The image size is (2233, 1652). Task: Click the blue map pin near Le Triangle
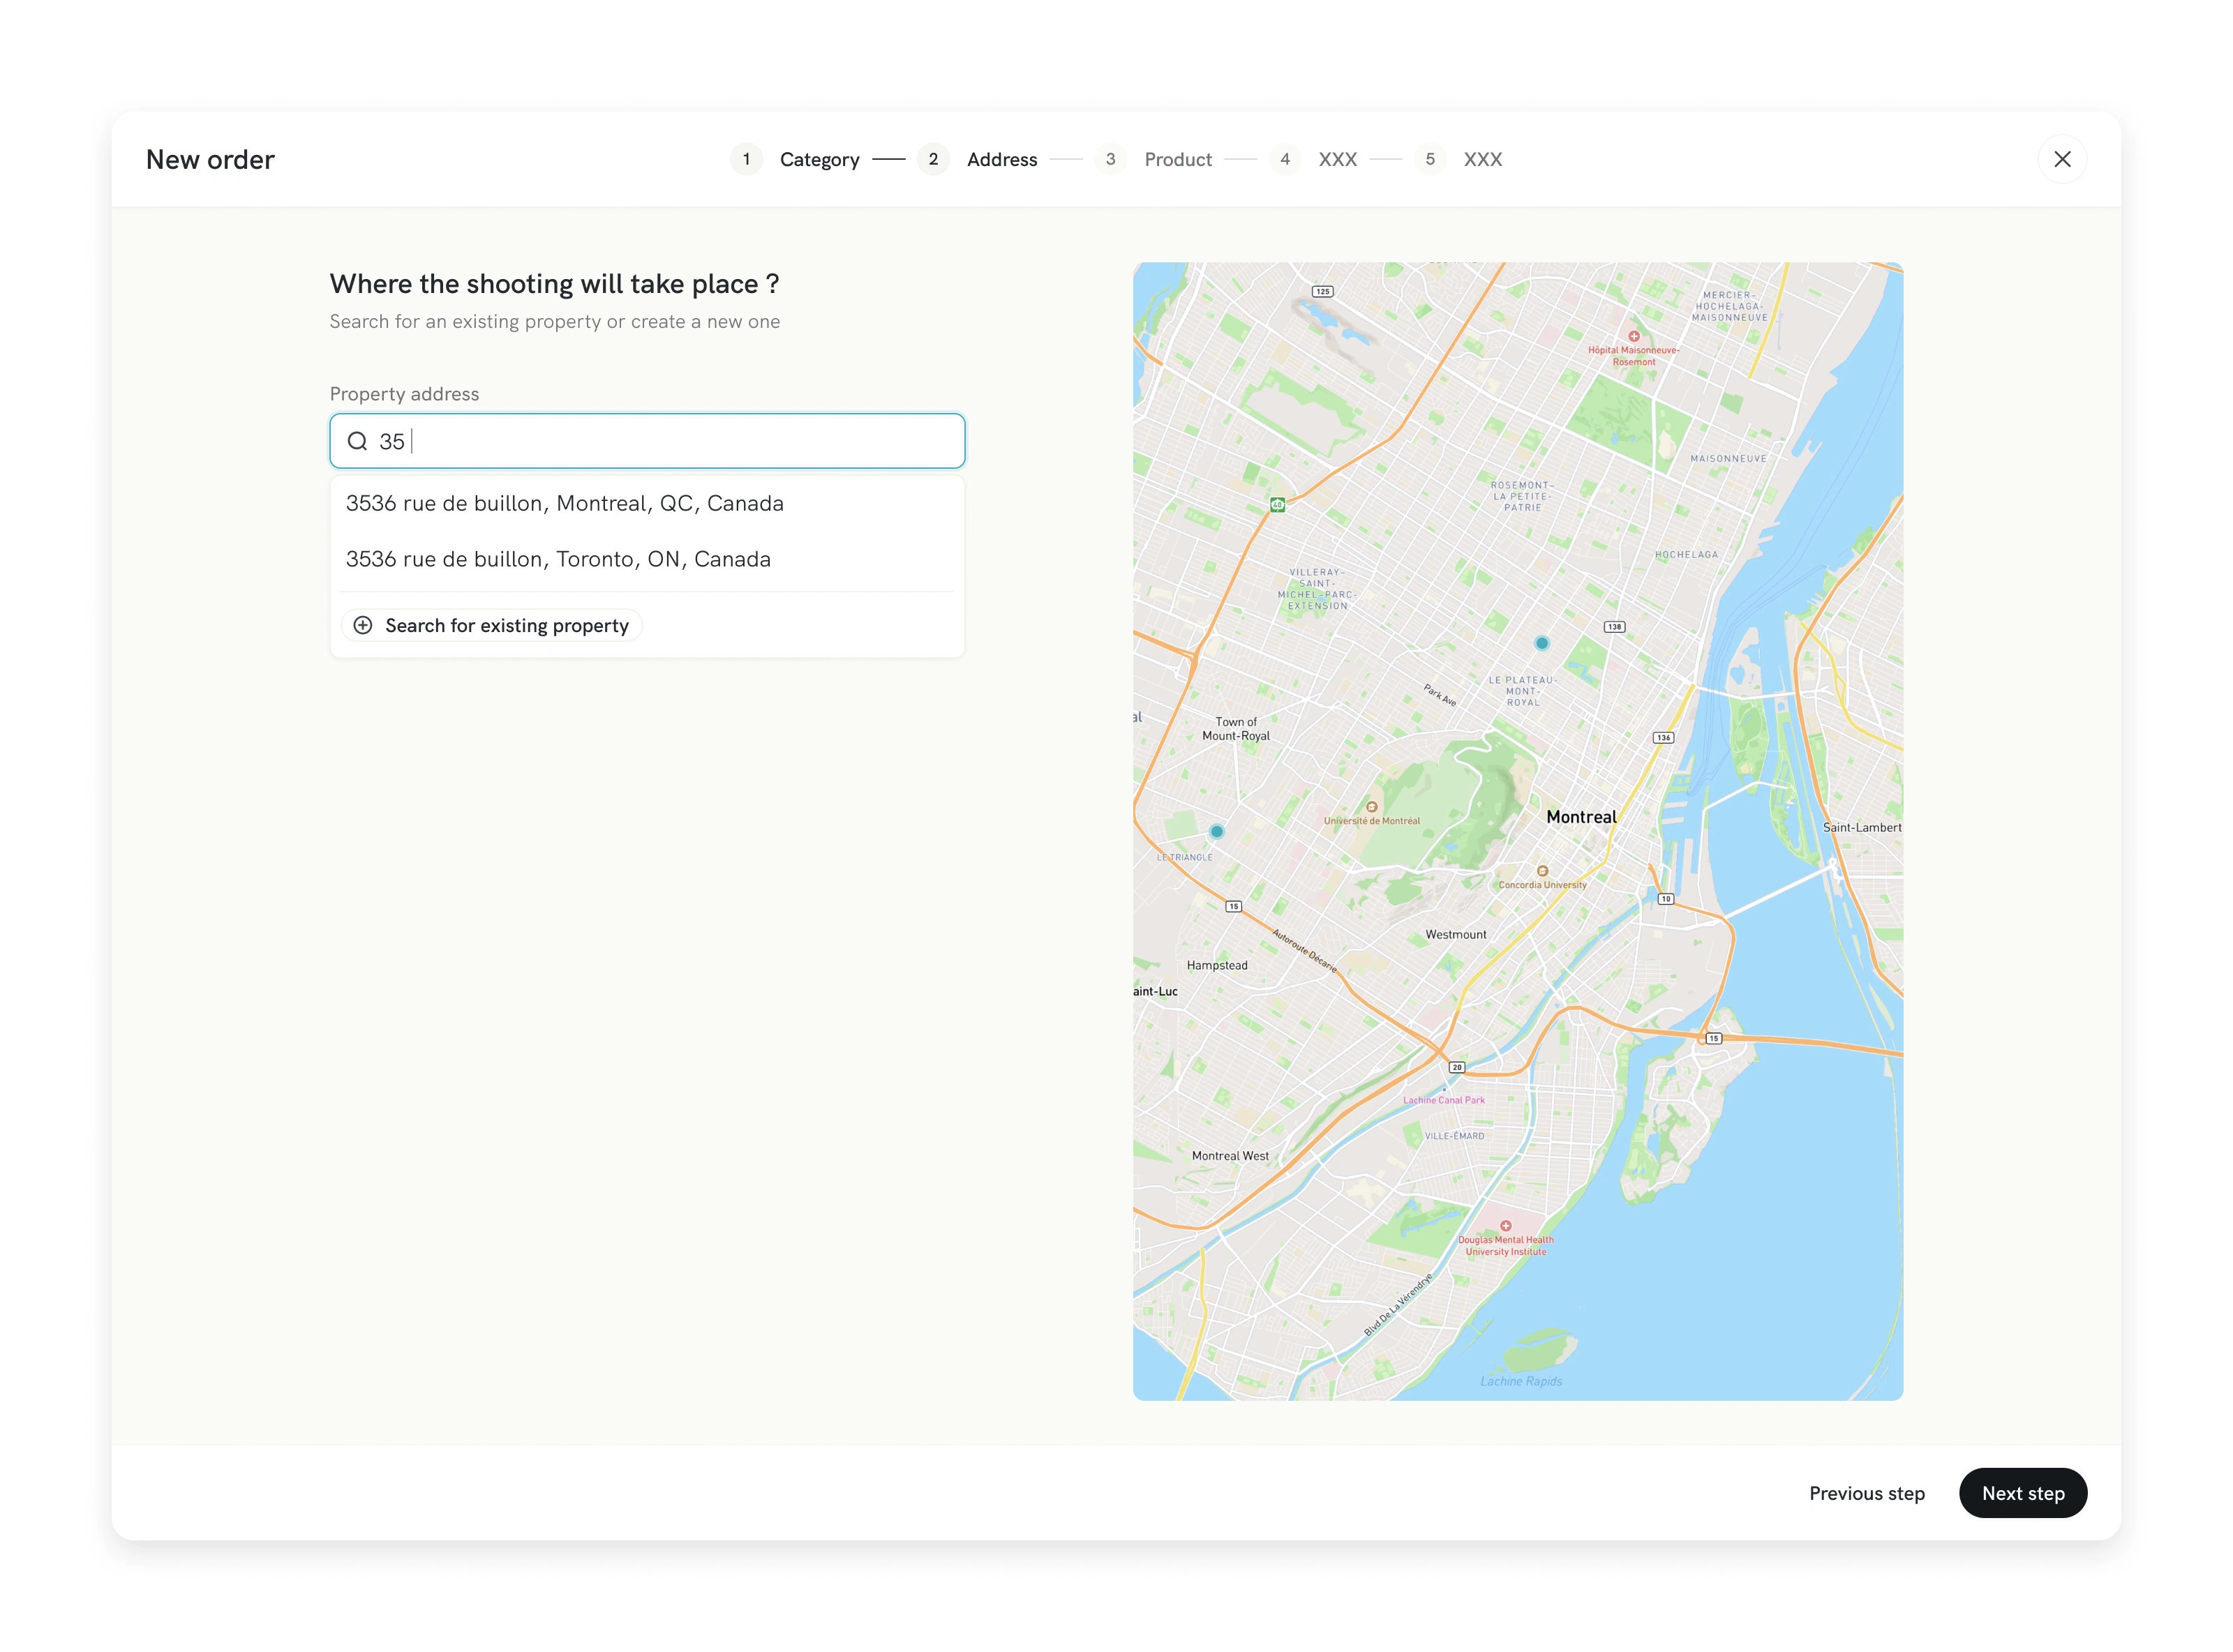coord(1216,831)
